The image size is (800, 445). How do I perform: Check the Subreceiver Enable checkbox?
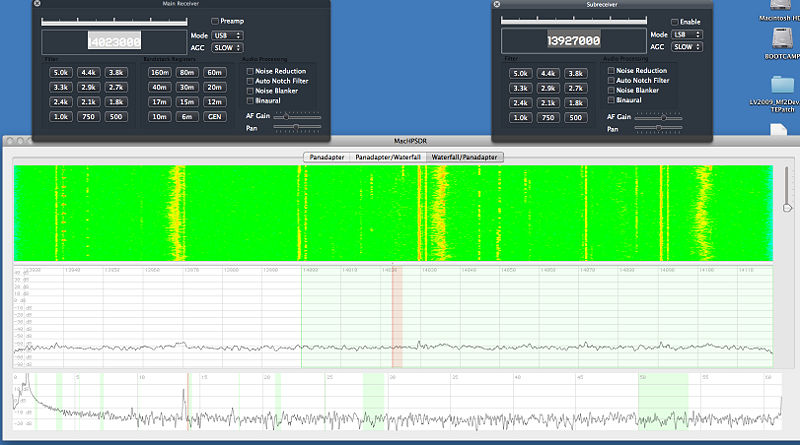click(x=675, y=21)
